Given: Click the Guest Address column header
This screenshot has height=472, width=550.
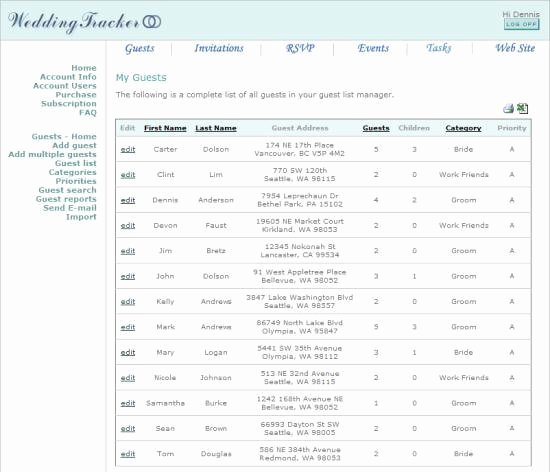Looking at the screenshot, I should [x=300, y=128].
